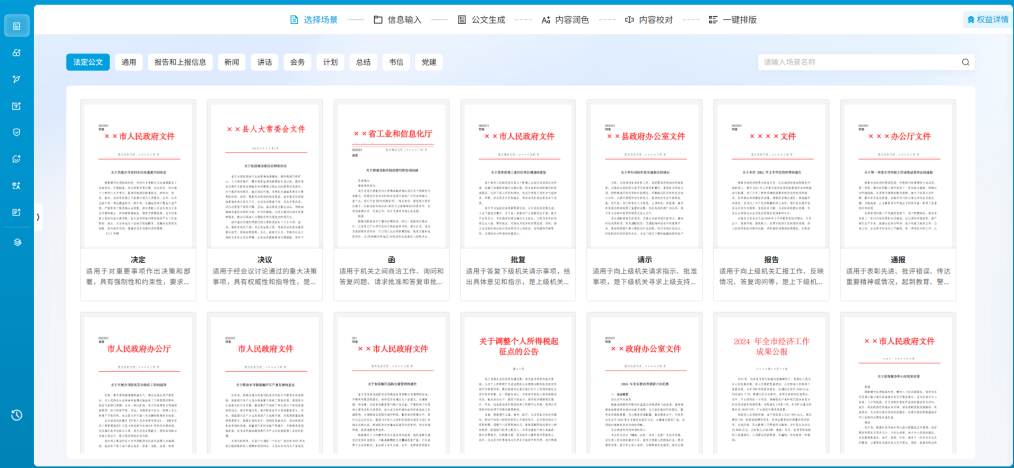
Task: Switch to the 新闻 category
Action: 232,62
